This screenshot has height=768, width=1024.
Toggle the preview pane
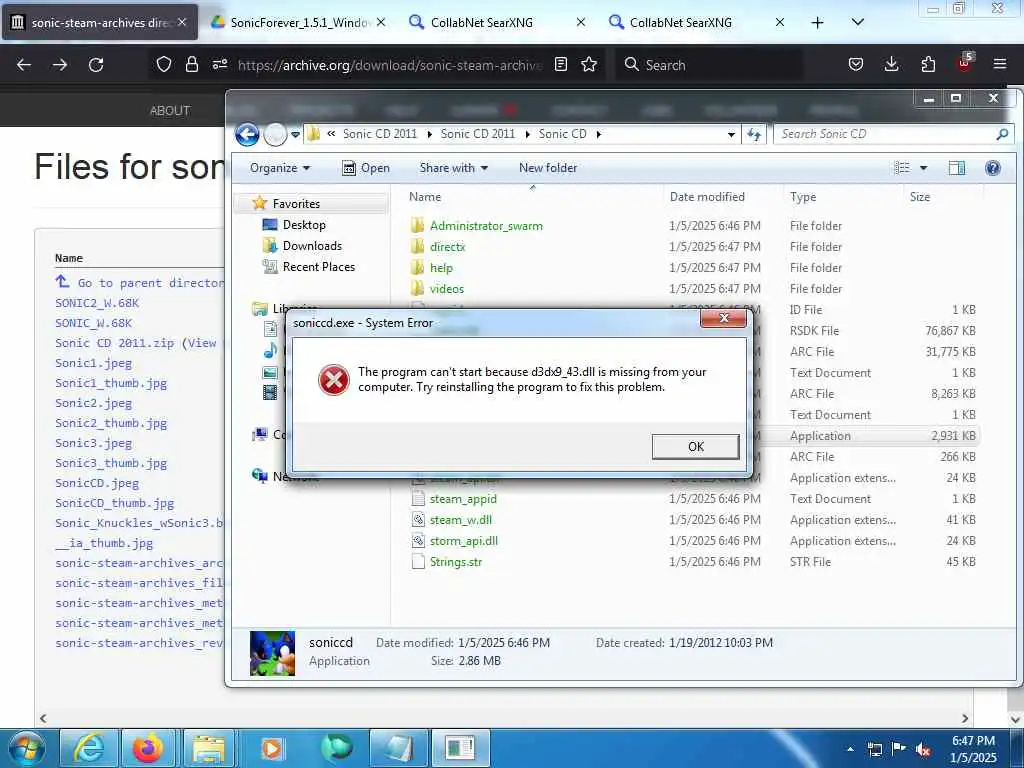(957, 168)
